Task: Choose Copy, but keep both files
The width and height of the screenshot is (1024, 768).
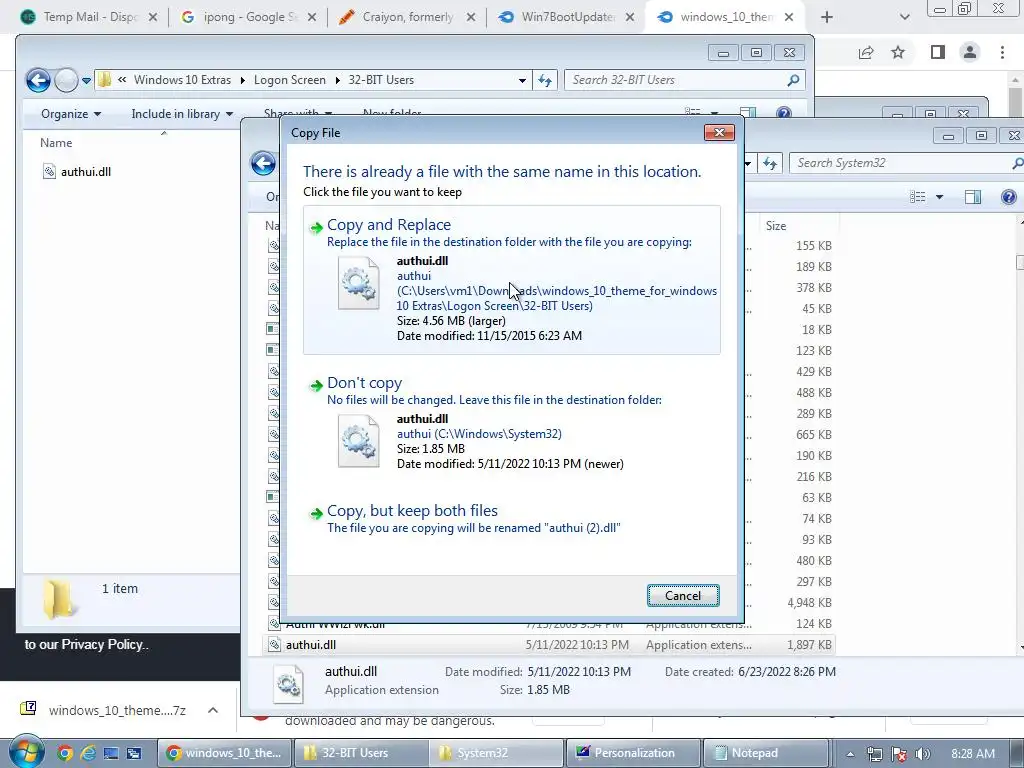Action: pyautogui.click(x=511, y=519)
